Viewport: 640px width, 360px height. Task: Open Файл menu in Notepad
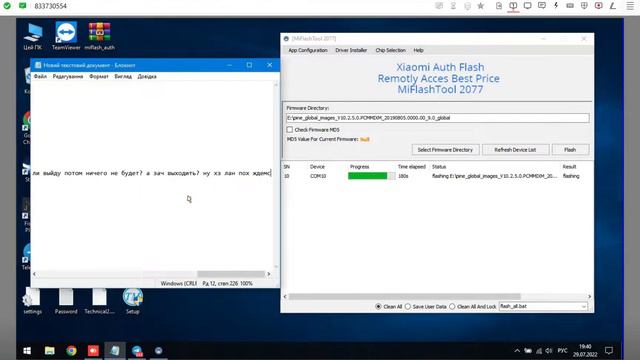(40, 76)
